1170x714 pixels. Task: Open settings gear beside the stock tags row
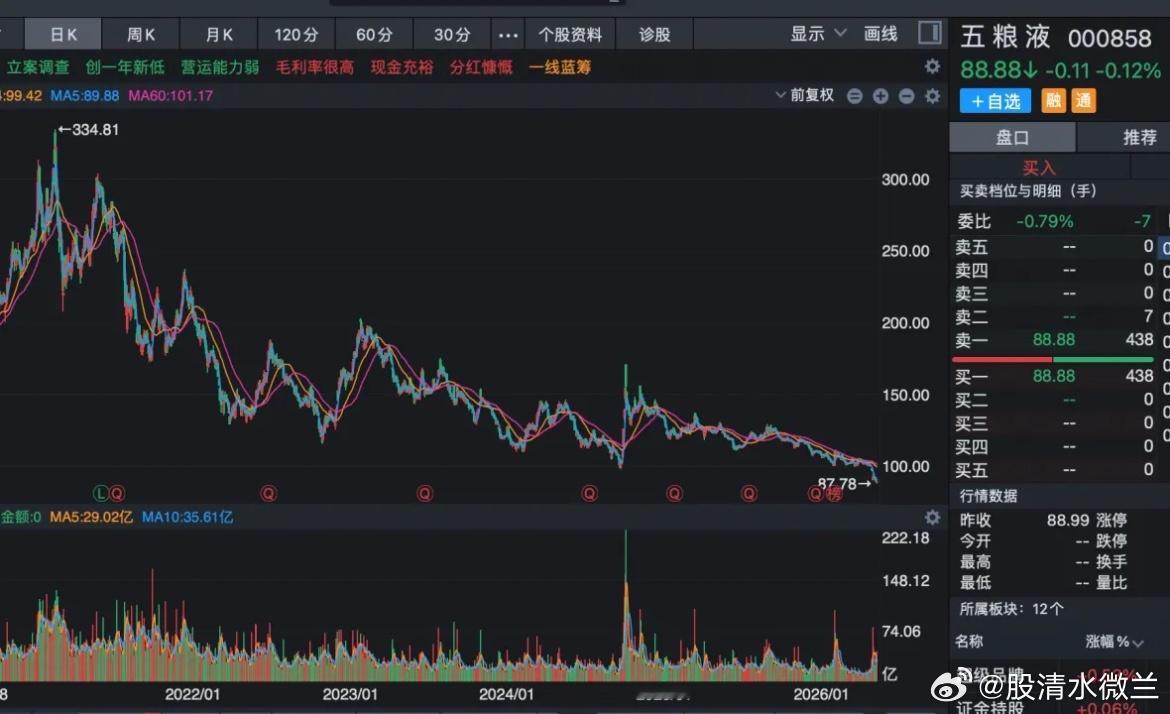[x=932, y=66]
